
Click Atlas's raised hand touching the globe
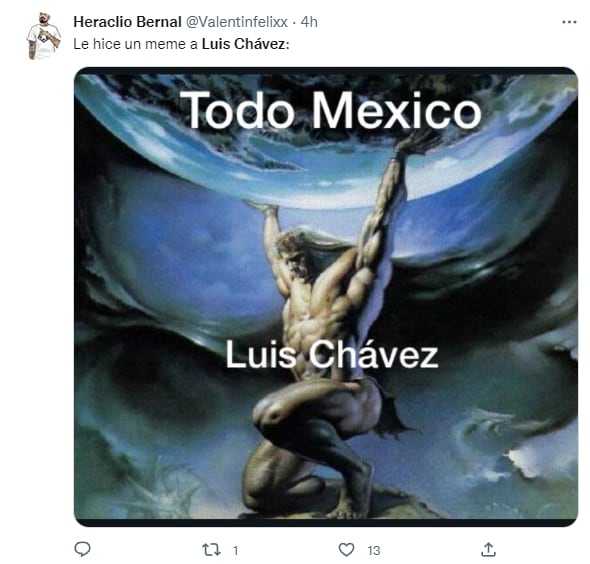412,143
